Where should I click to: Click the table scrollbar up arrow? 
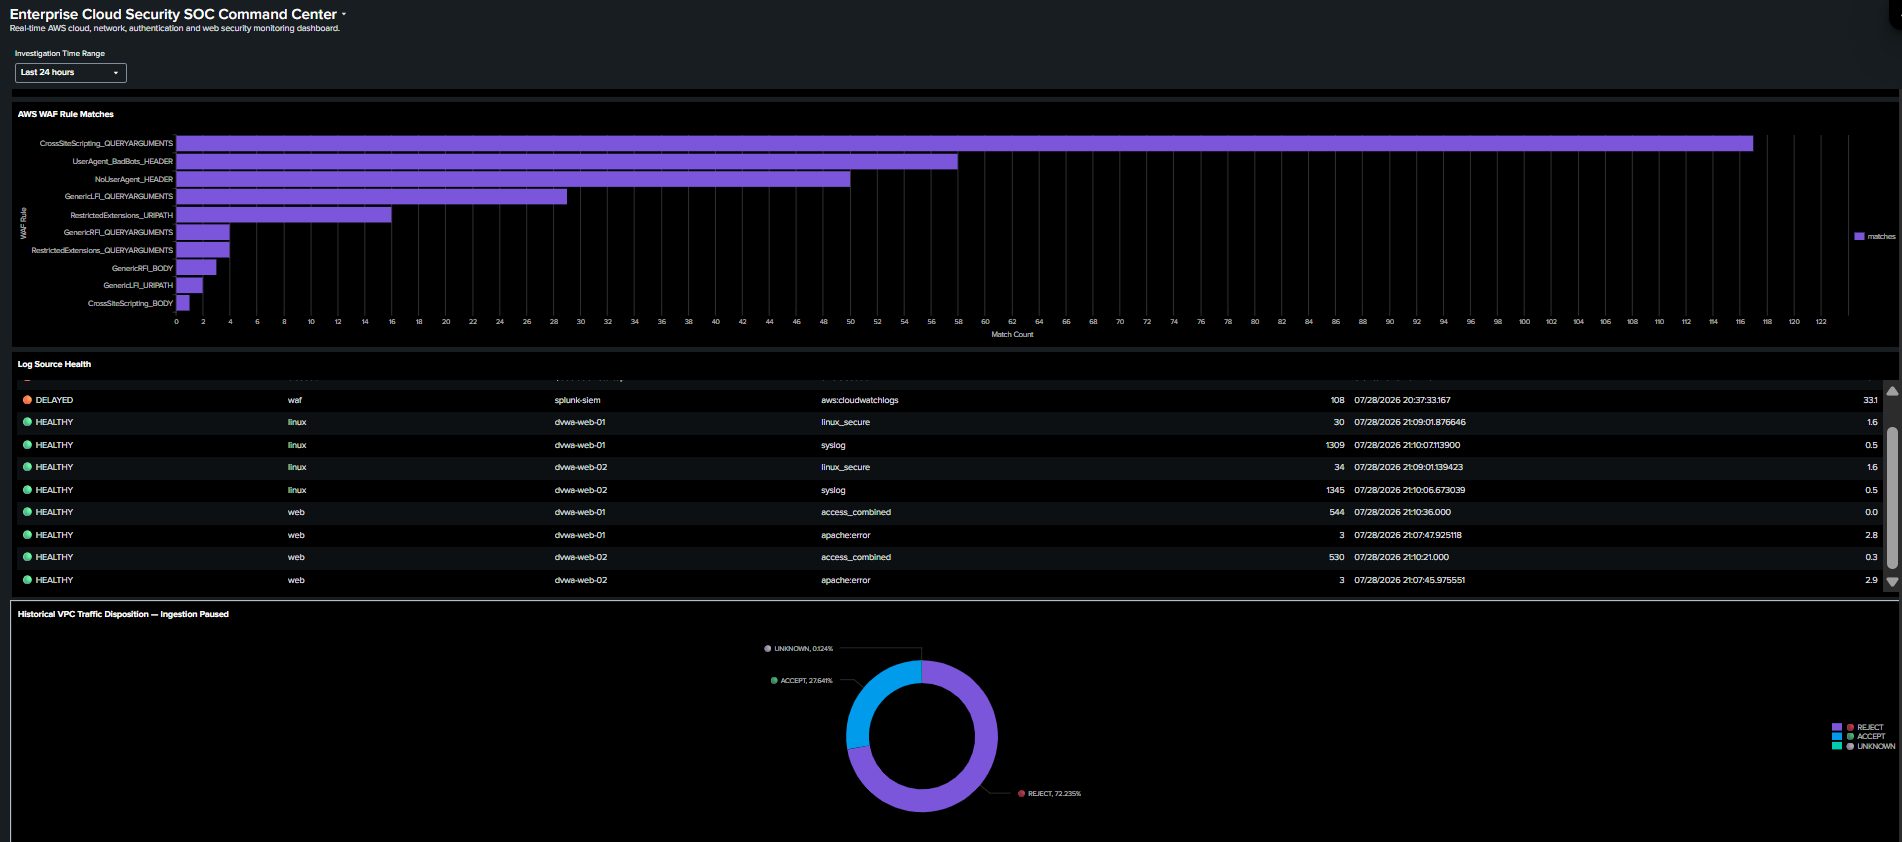[1892, 391]
